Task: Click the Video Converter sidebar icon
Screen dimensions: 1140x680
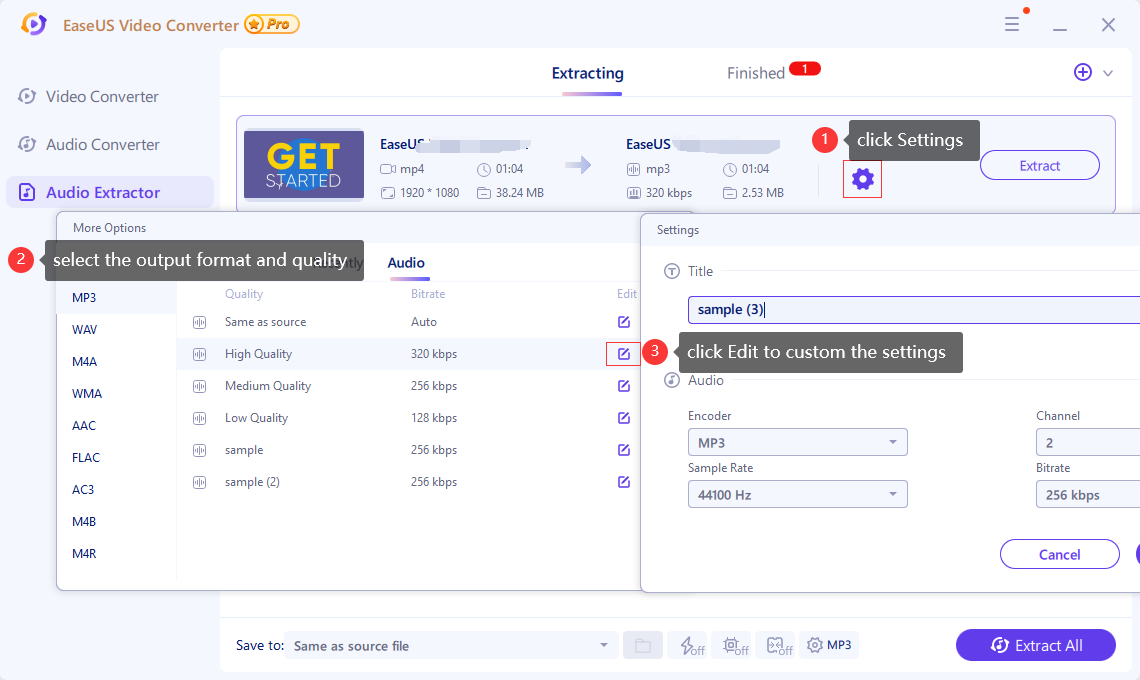Action: tap(27, 96)
